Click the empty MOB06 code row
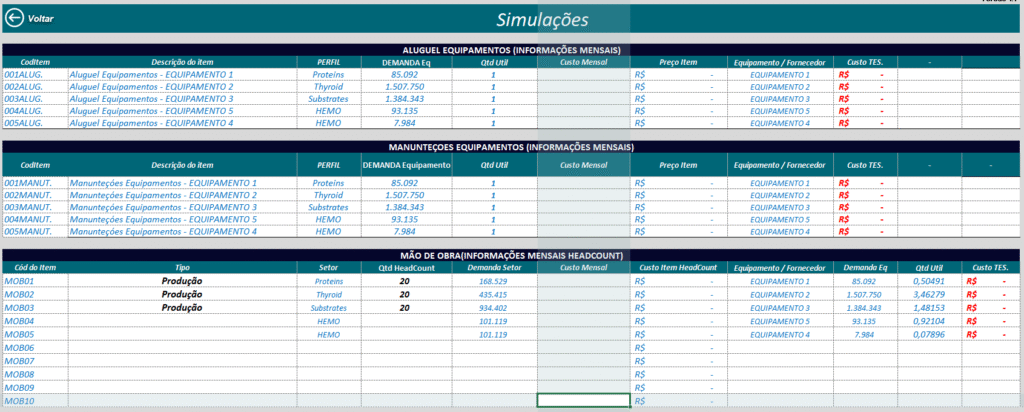Screen dimensions: 1024x412 (x=19, y=347)
